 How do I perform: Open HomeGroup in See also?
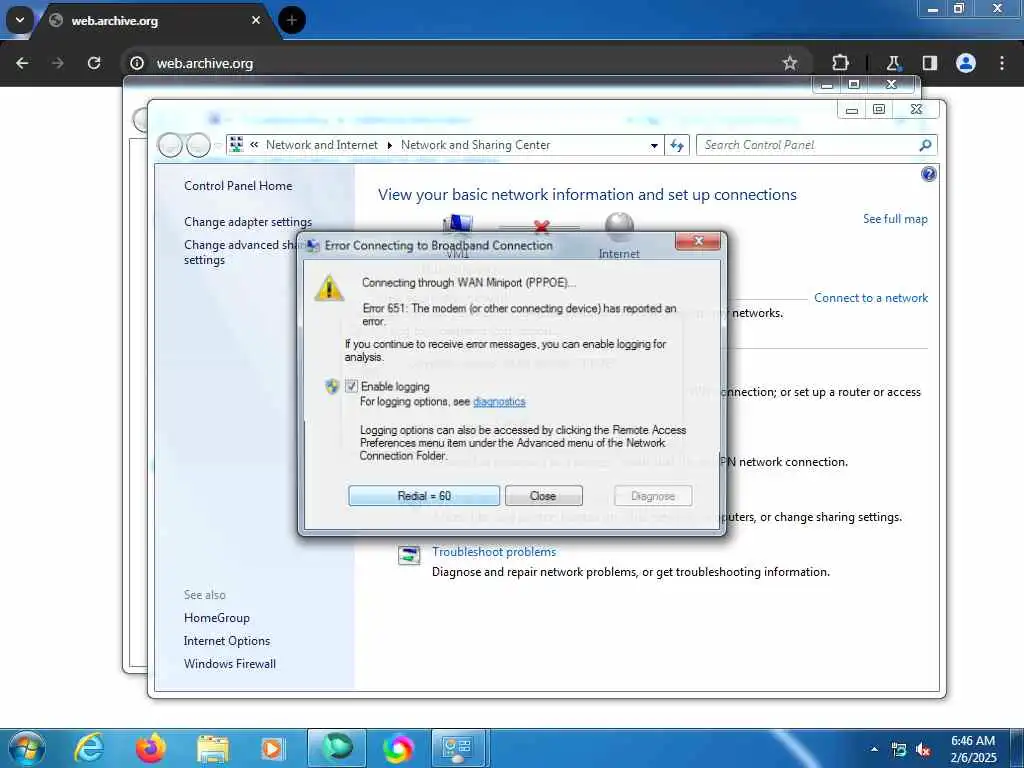[216, 618]
